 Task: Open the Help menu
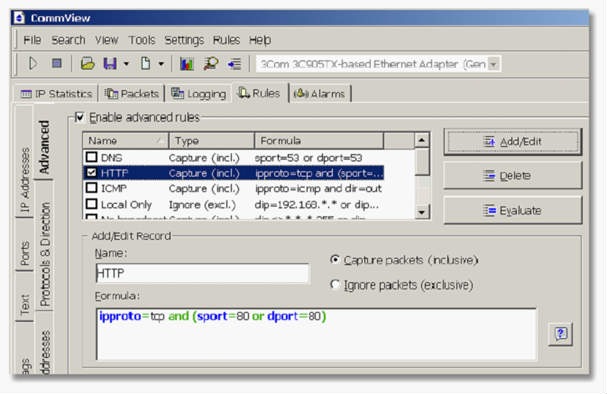(x=260, y=40)
